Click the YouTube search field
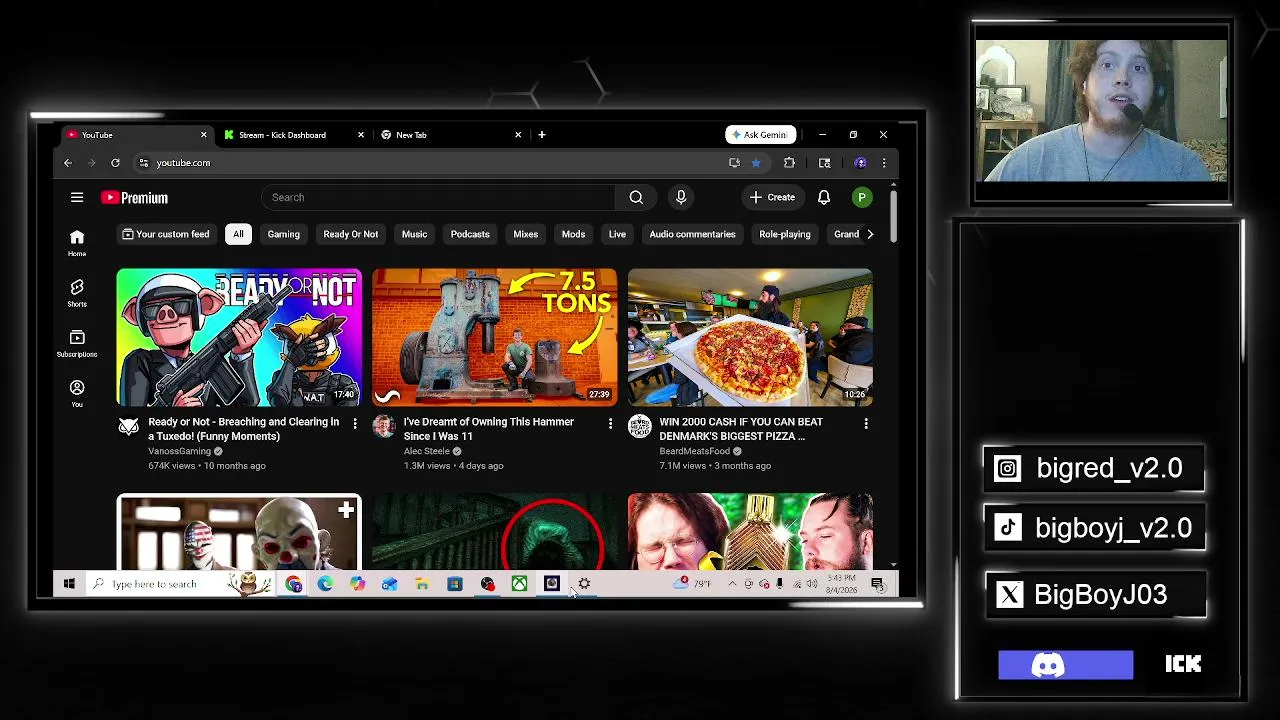The height and width of the screenshot is (720, 1280). [x=440, y=197]
